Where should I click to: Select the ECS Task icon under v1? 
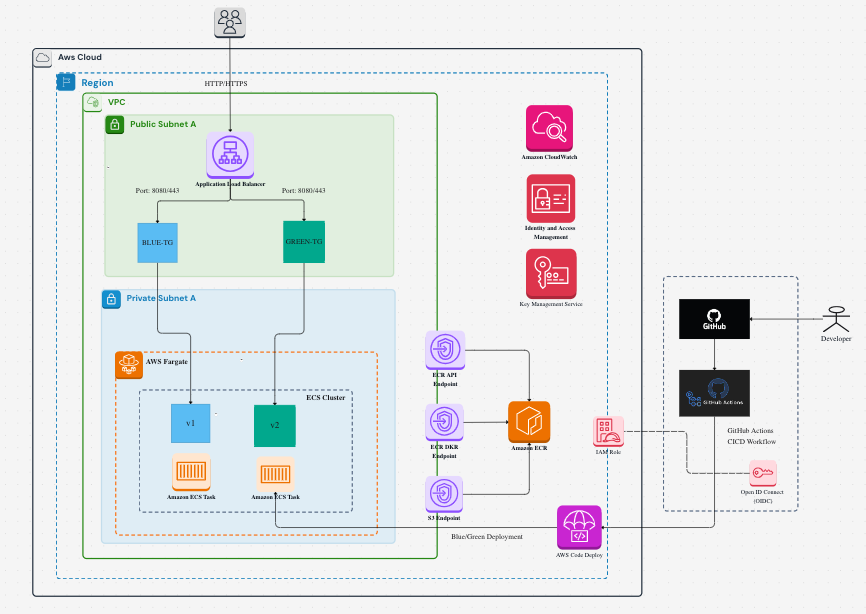tap(191, 472)
